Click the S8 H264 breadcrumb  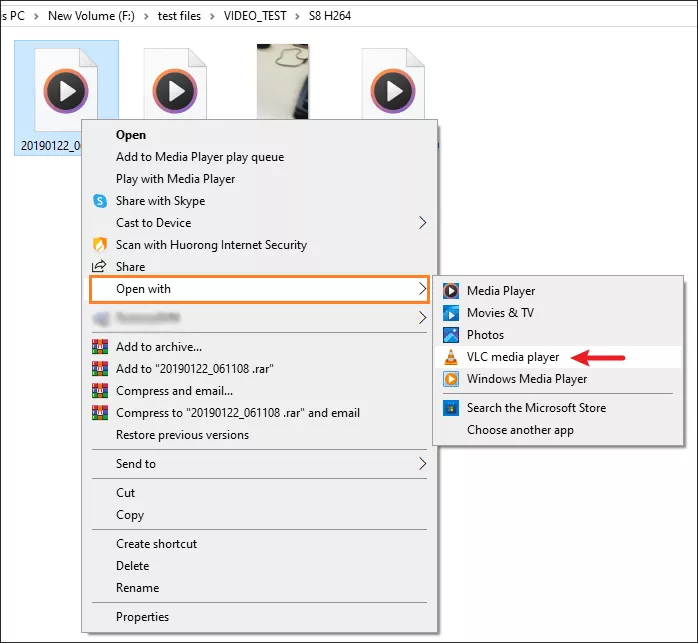coord(330,16)
